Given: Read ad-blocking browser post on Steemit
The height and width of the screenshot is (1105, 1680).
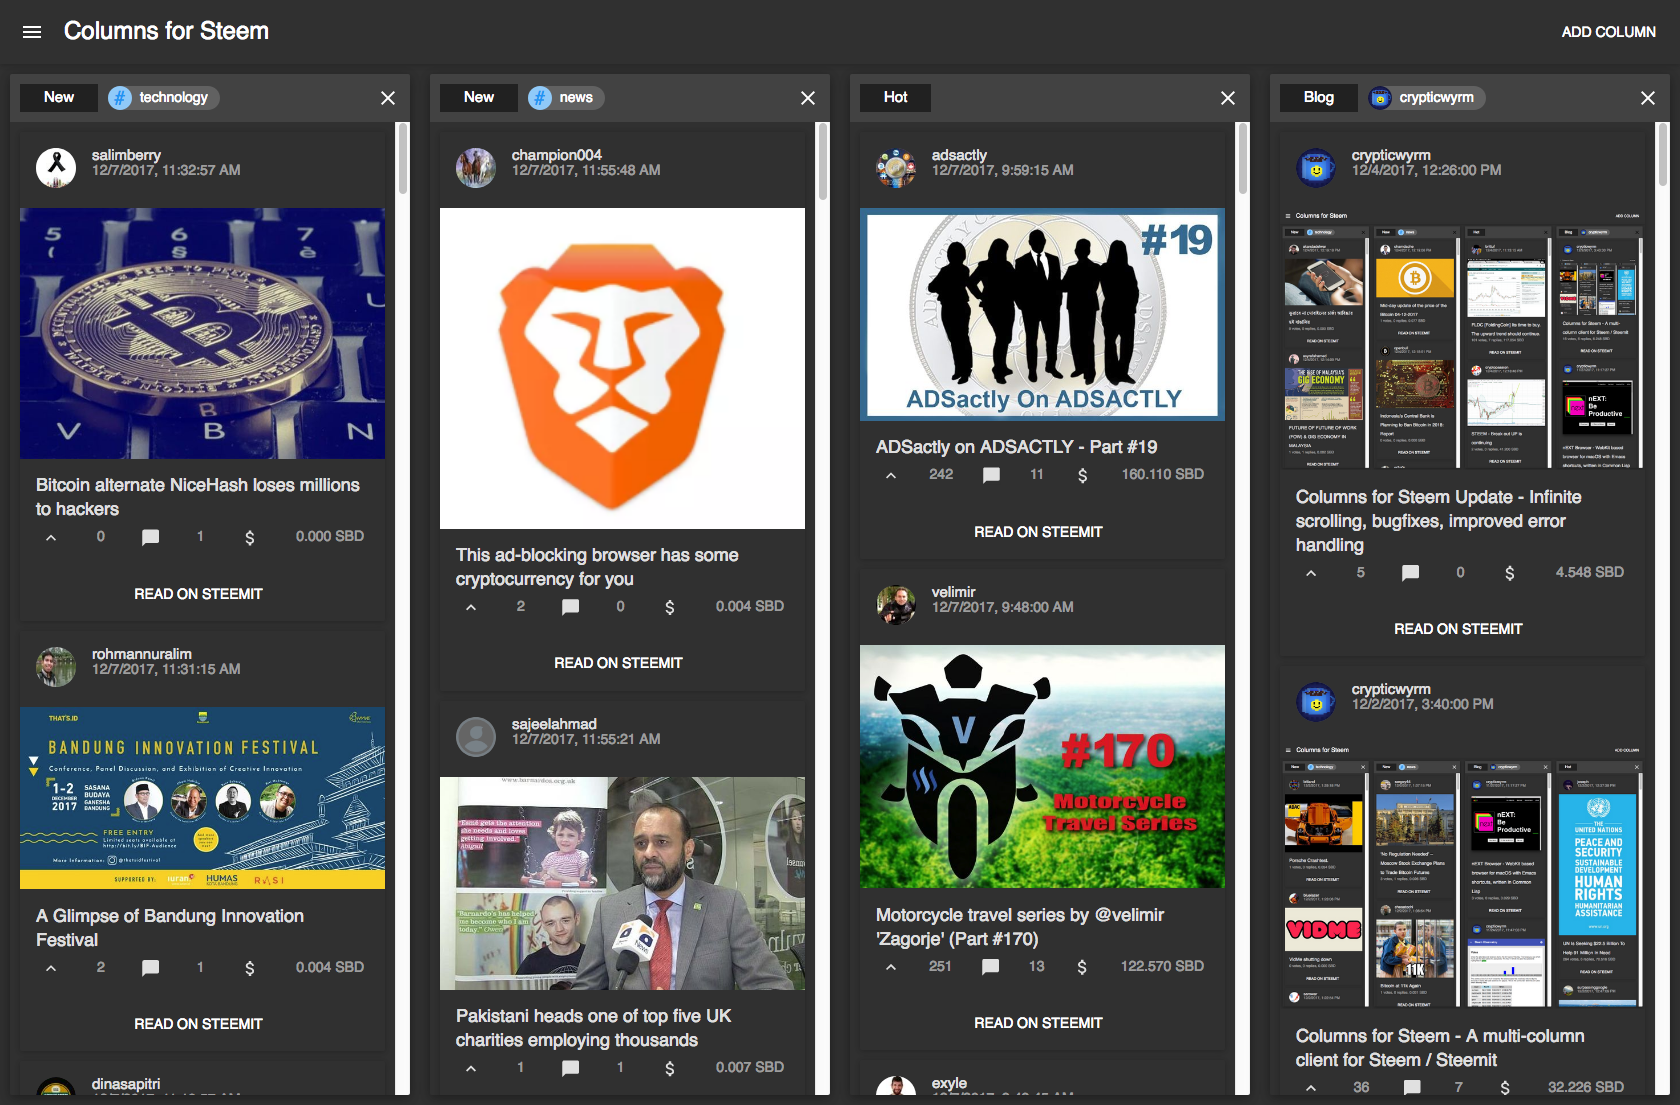Looking at the screenshot, I should pos(619,663).
